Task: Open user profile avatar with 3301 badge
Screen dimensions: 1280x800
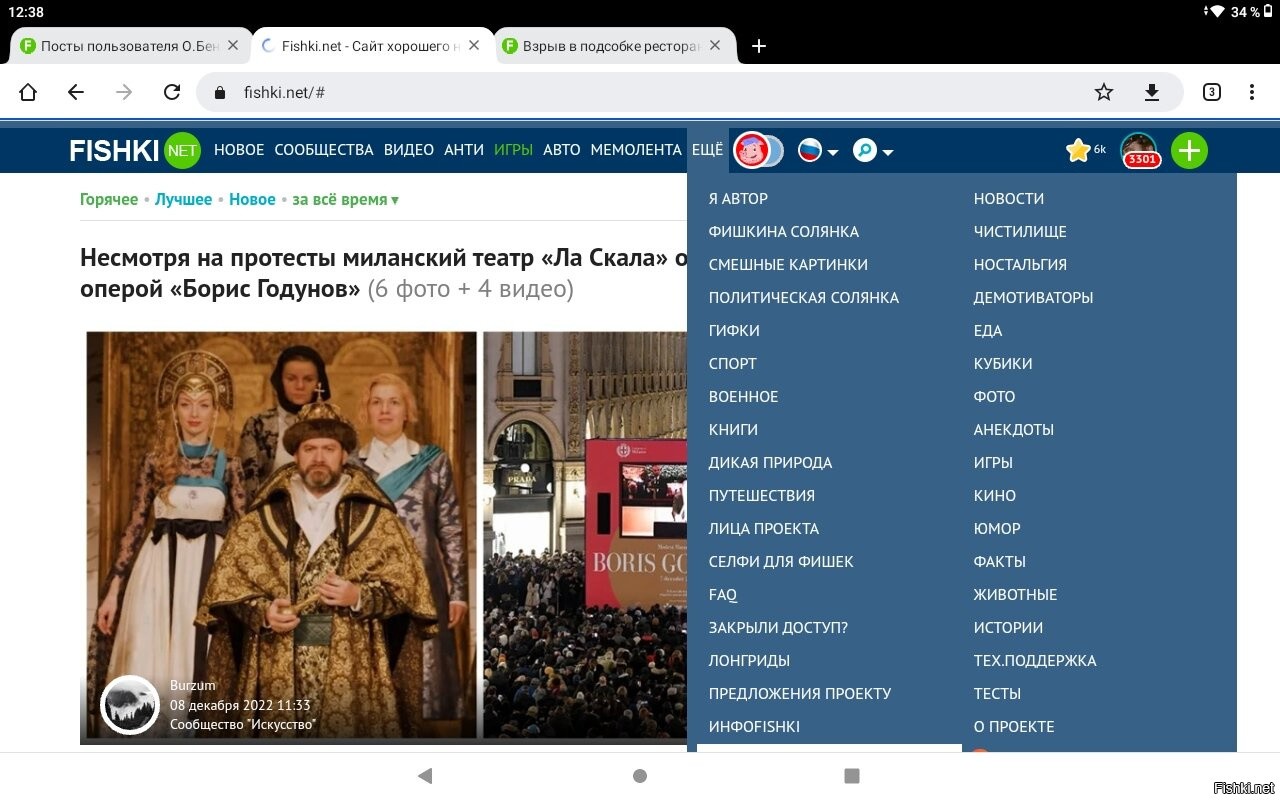Action: (x=1139, y=150)
